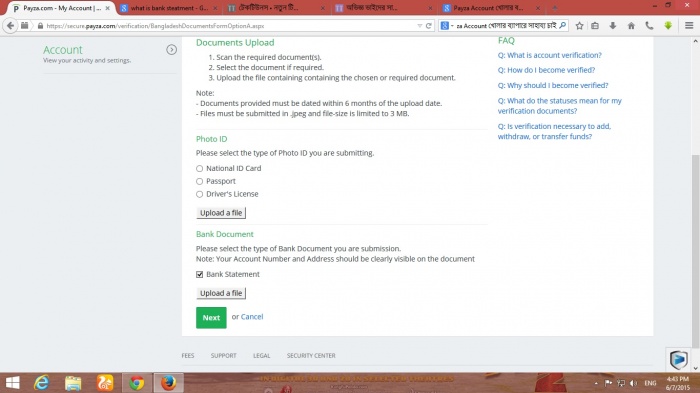Click the browser back arrow button

pos(10,26)
